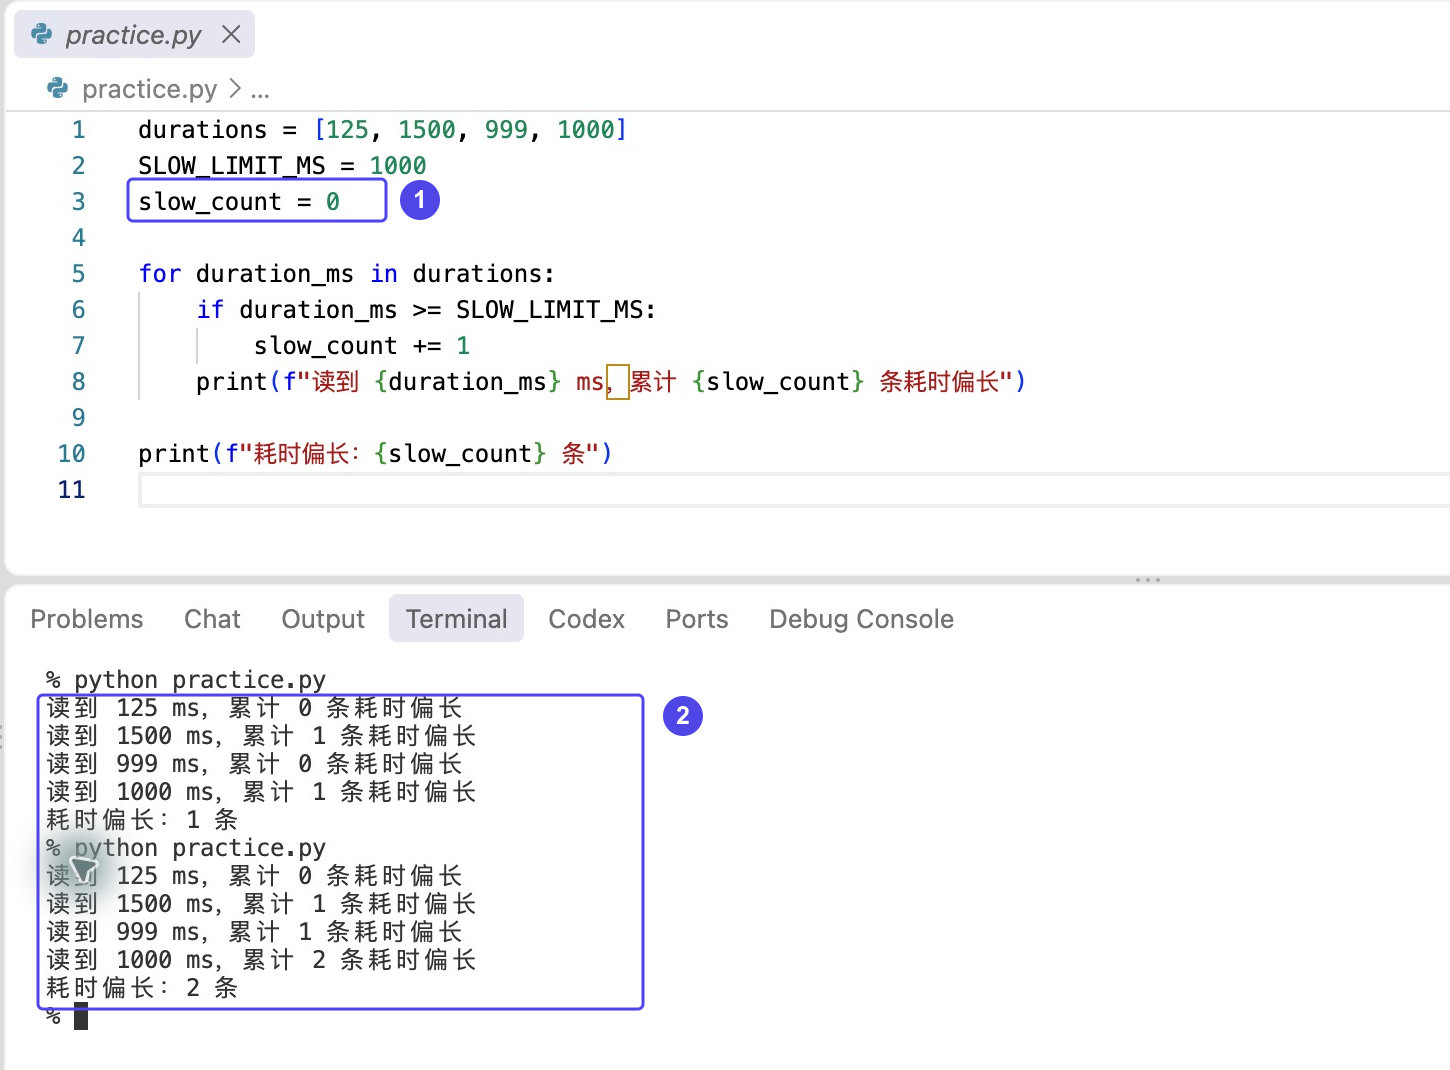
Task: Expand the breadcrumb chevron after practice.py
Action: (x=235, y=89)
